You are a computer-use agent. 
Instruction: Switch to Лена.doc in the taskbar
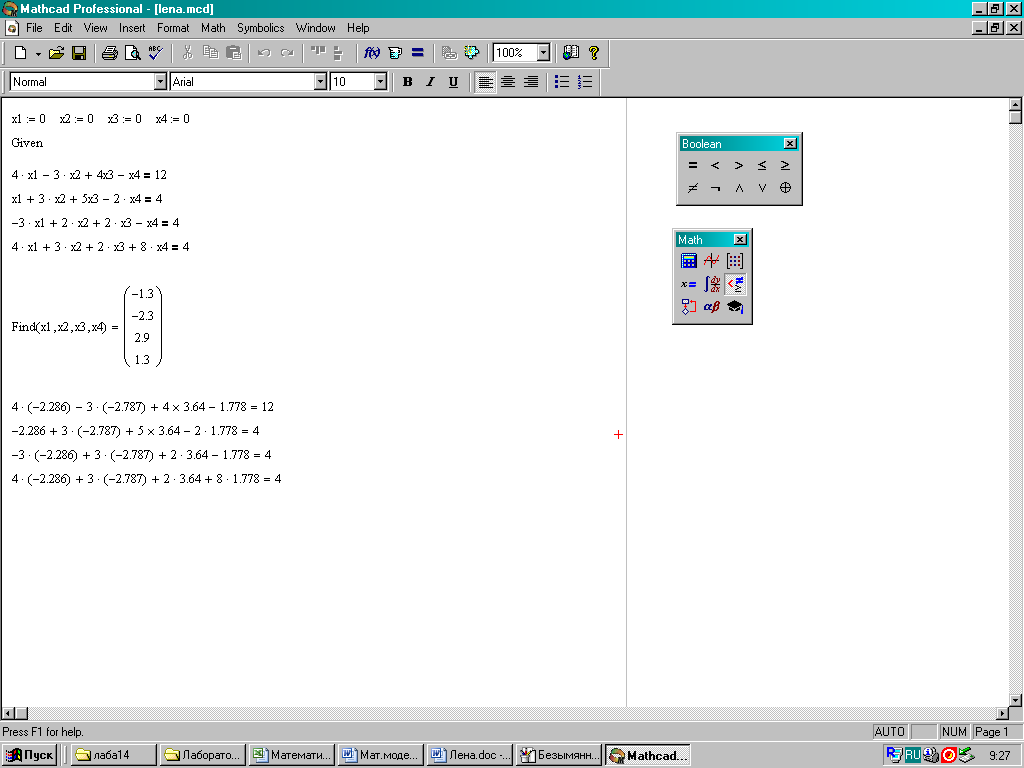[469, 755]
